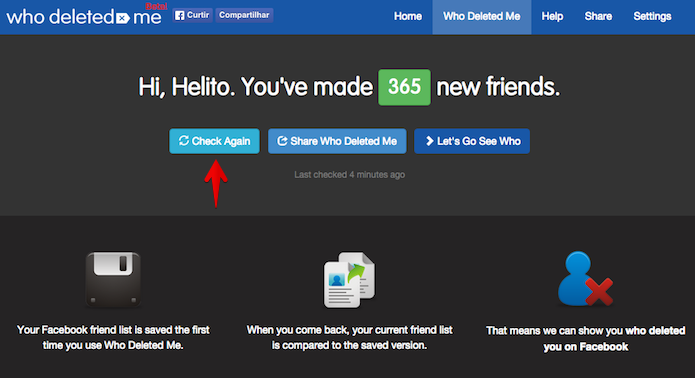
Task: Click the Share Who Deleted Me button
Action: click(337, 141)
